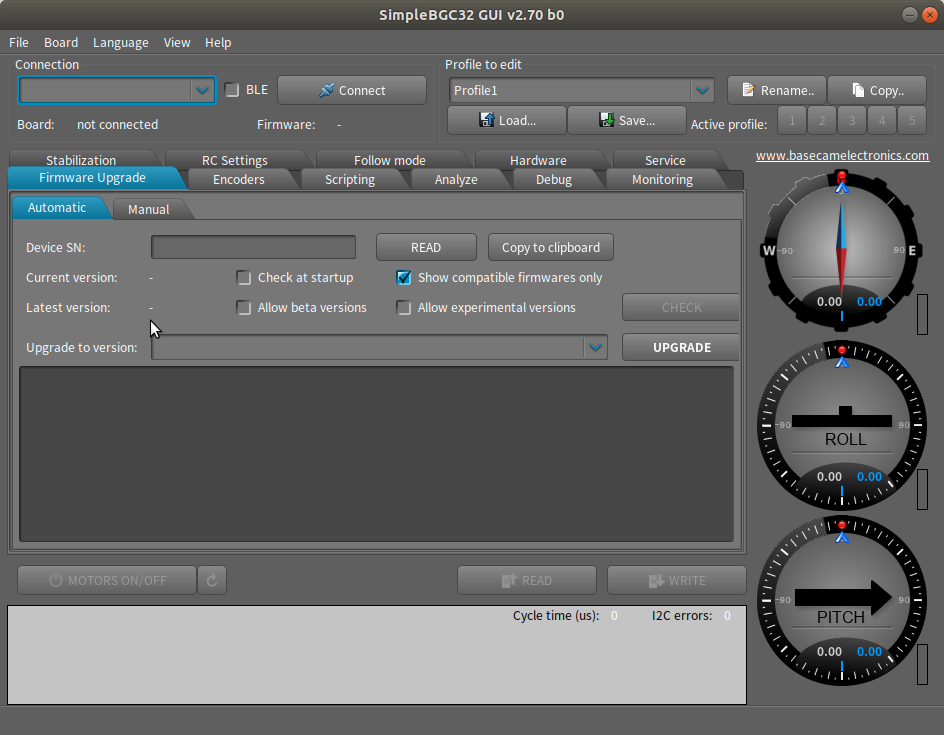Switch to the Scripting tab
The image size is (944, 735).
pyautogui.click(x=350, y=179)
